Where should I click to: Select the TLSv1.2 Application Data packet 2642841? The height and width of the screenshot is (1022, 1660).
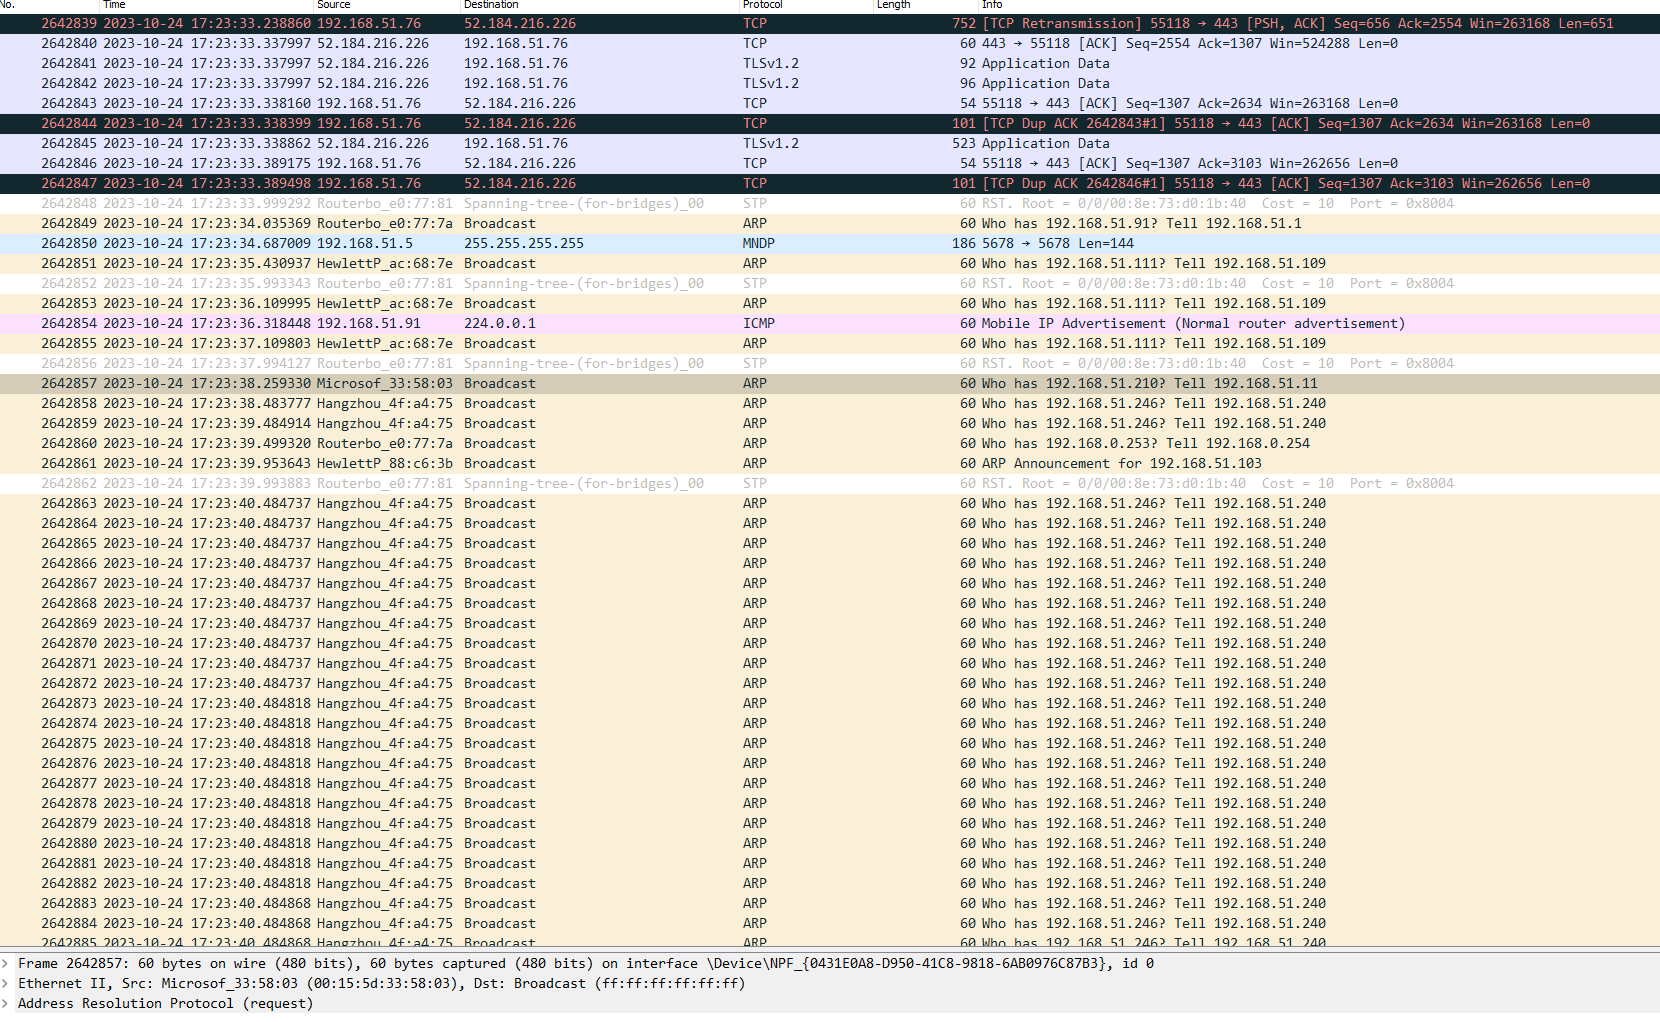pos(400,63)
